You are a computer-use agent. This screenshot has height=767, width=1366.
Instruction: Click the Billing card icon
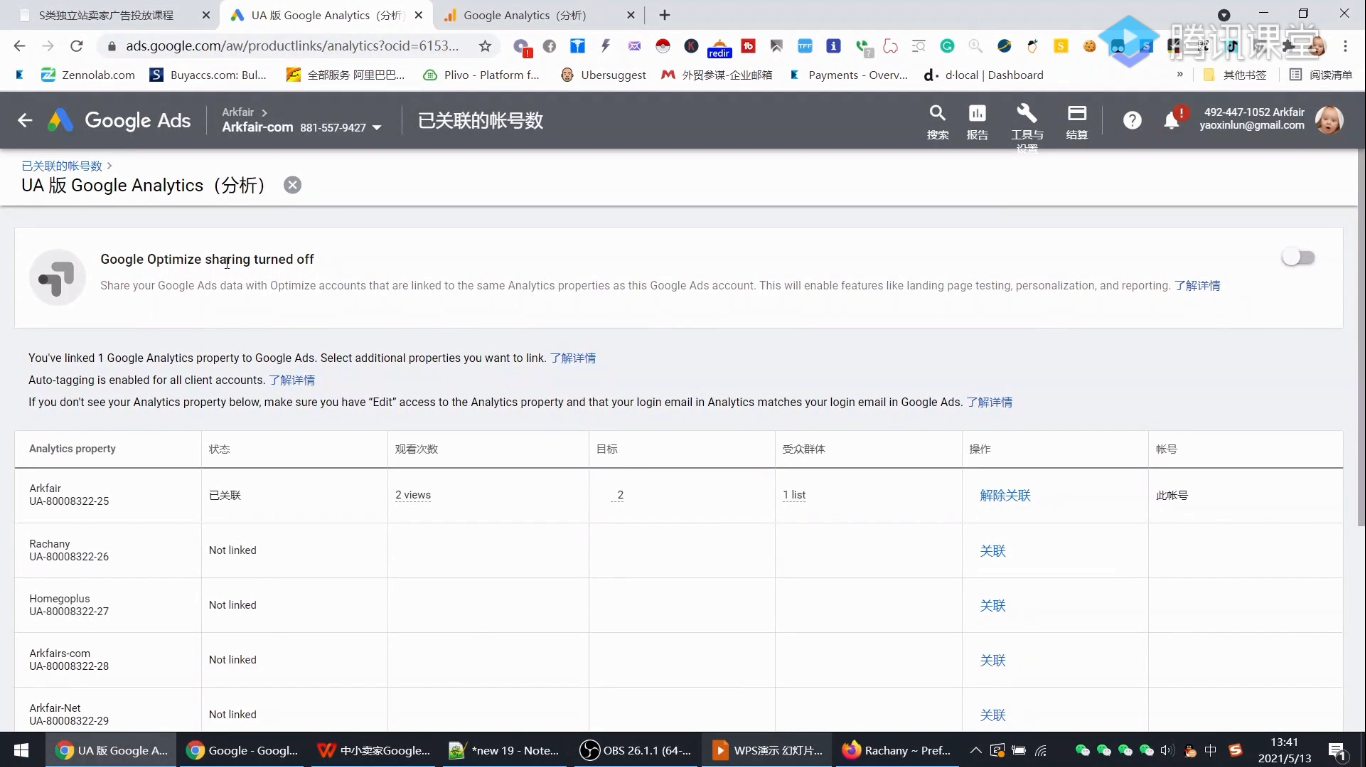coord(1076,114)
